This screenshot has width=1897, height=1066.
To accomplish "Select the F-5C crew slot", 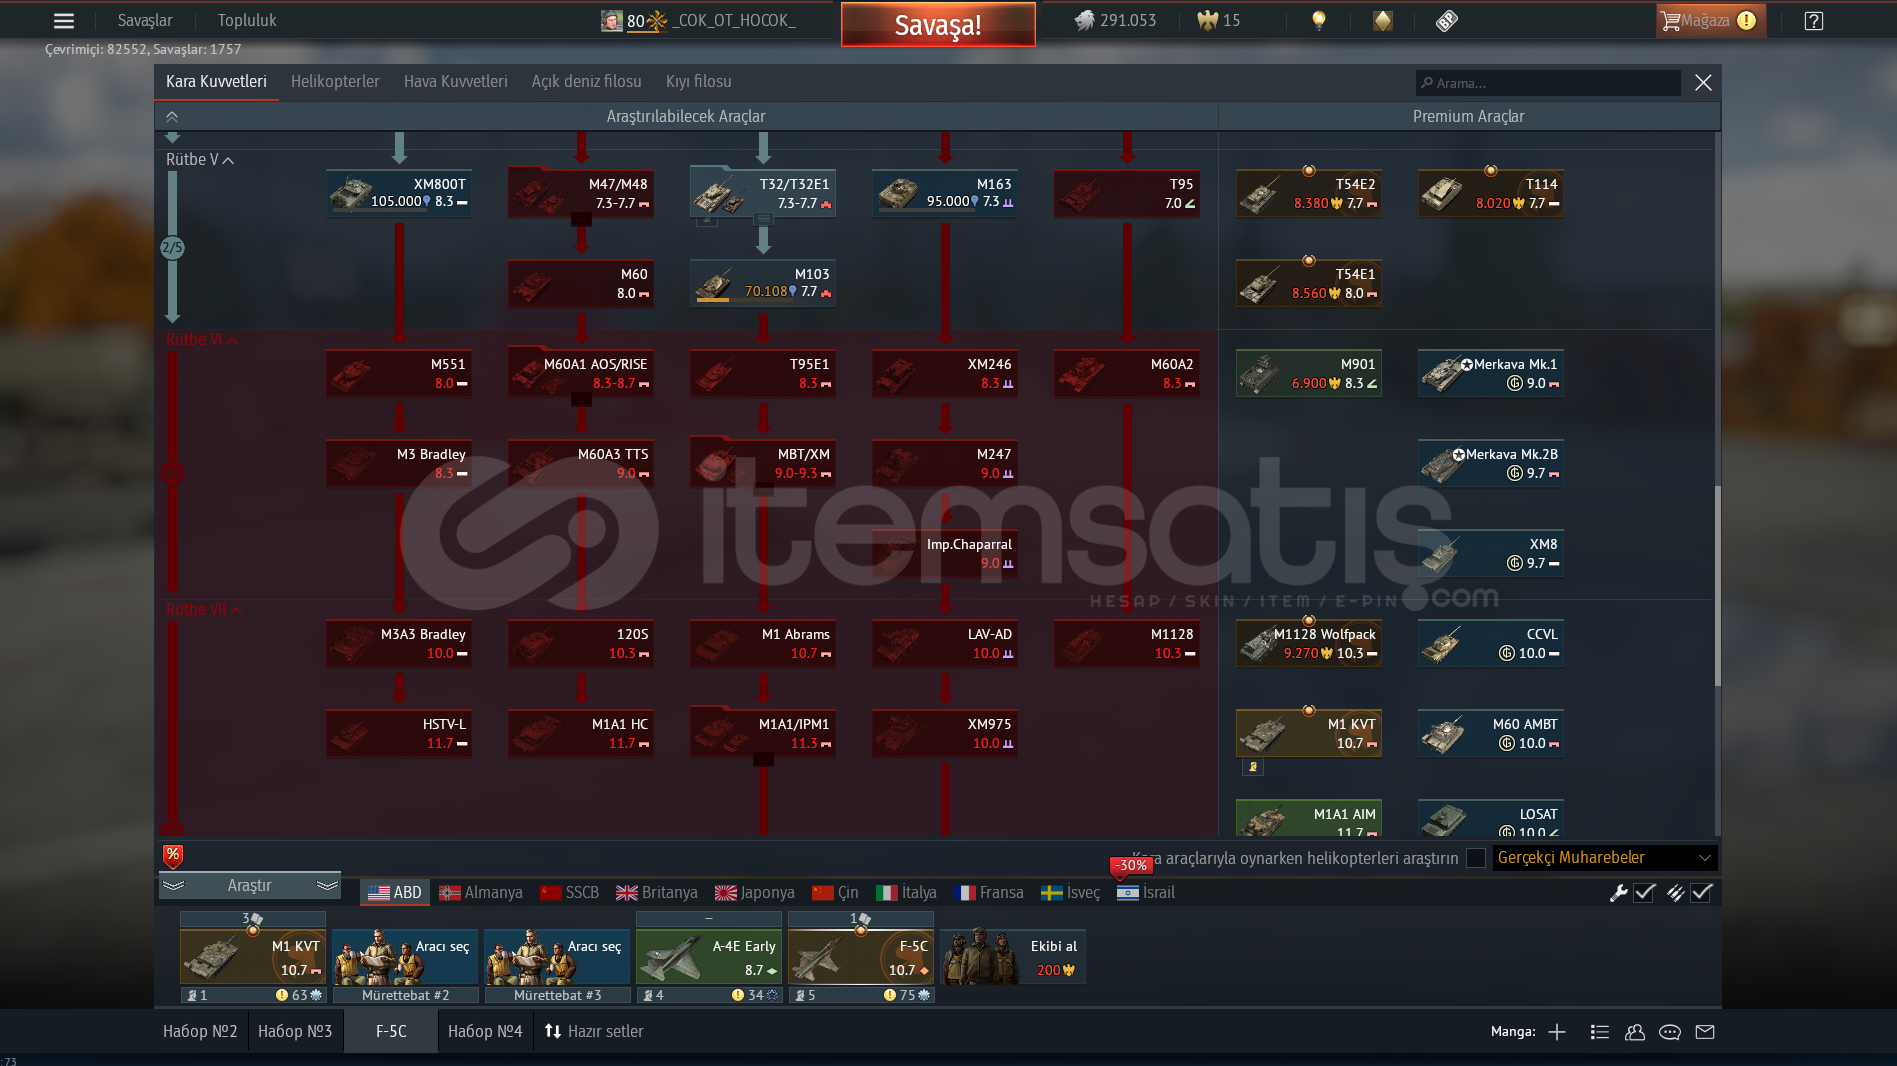I will (x=861, y=957).
